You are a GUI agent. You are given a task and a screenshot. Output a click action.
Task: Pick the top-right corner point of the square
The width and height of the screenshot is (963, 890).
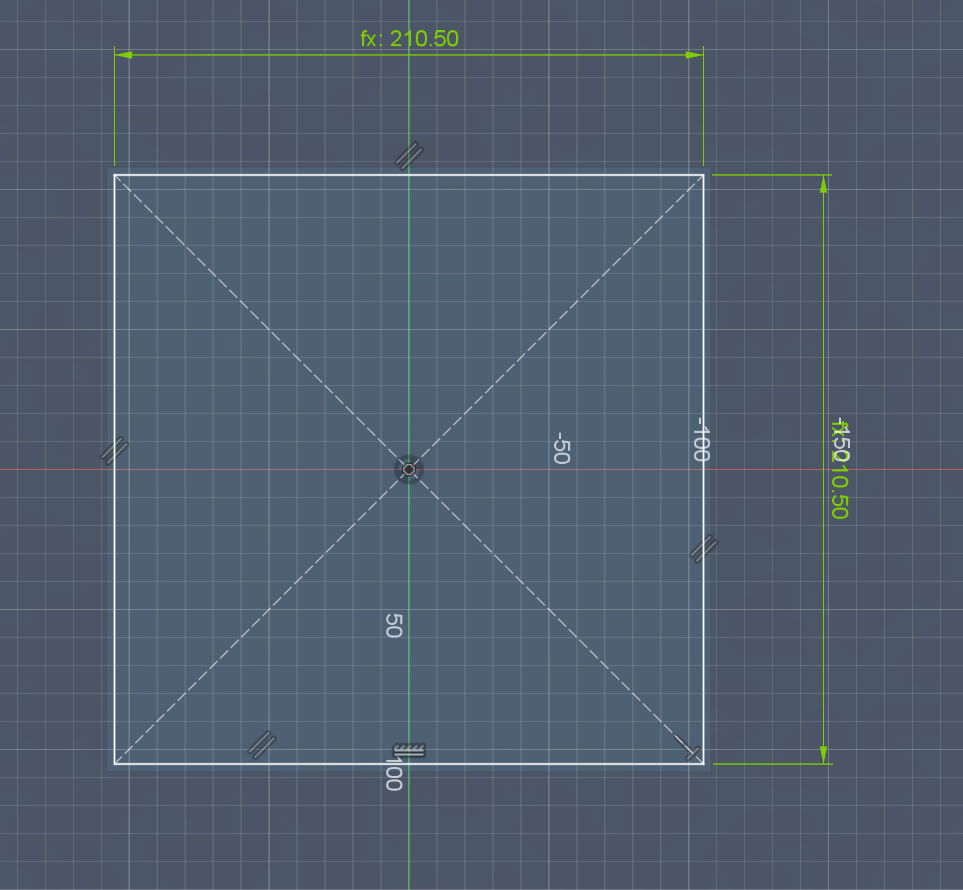pos(704,175)
